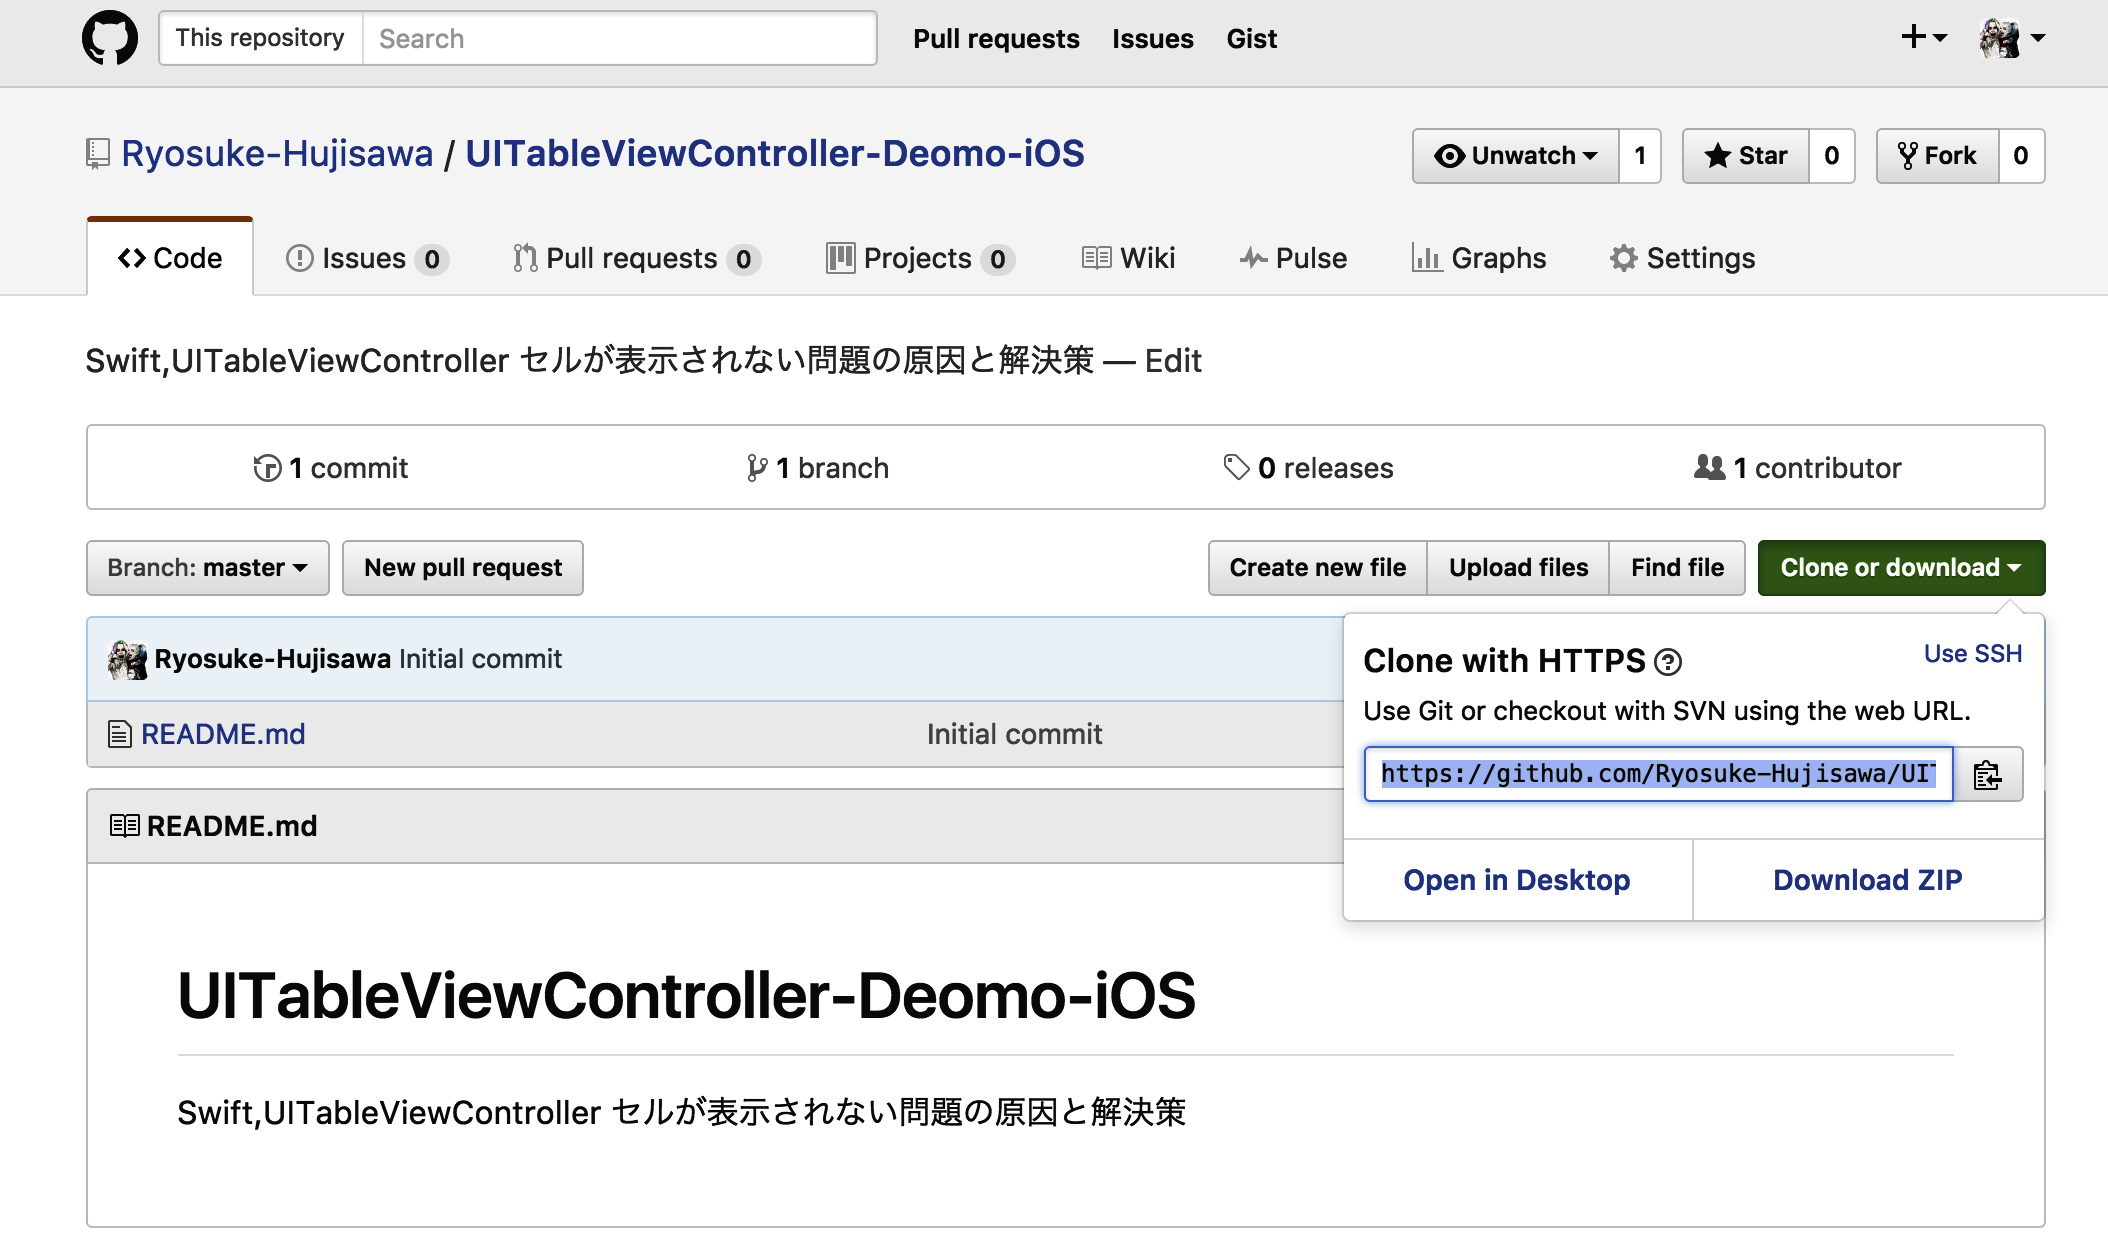Screen dimensions: 2108x1242
Task: Click This repository search scope
Action: 260,38
